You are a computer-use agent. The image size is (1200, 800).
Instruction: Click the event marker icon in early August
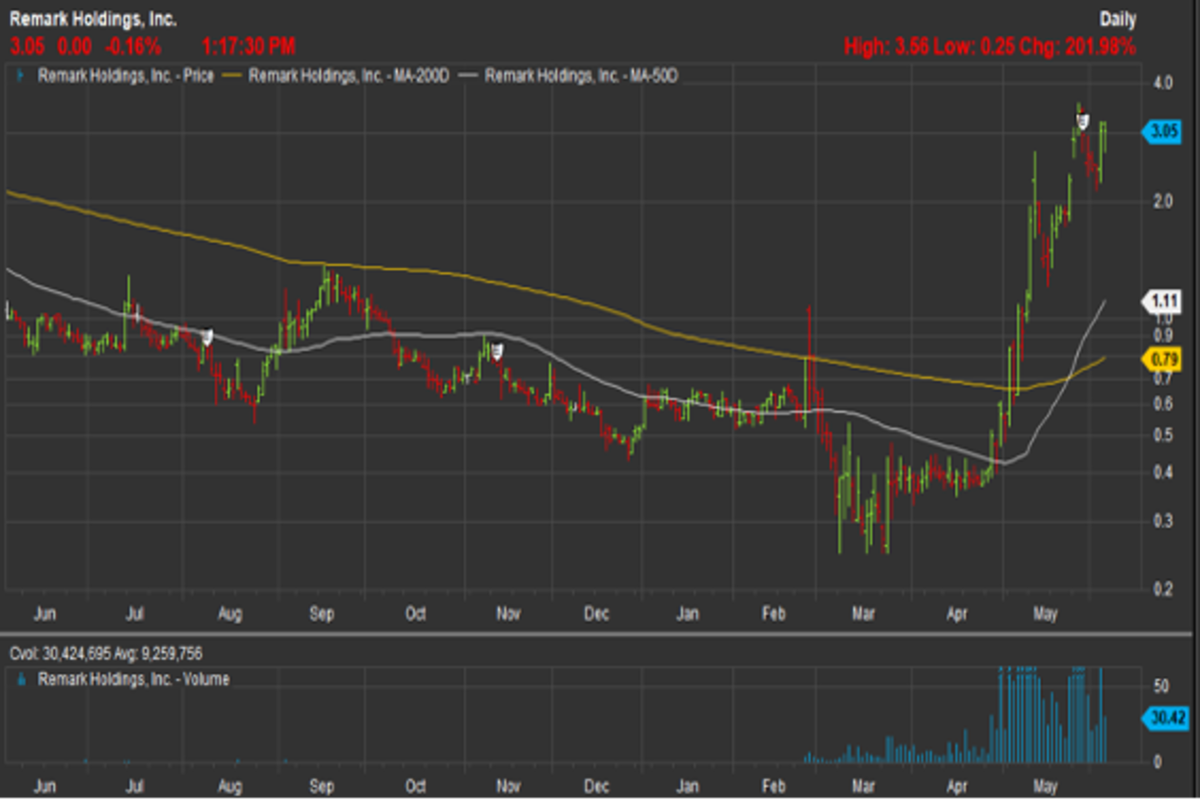point(208,337)
